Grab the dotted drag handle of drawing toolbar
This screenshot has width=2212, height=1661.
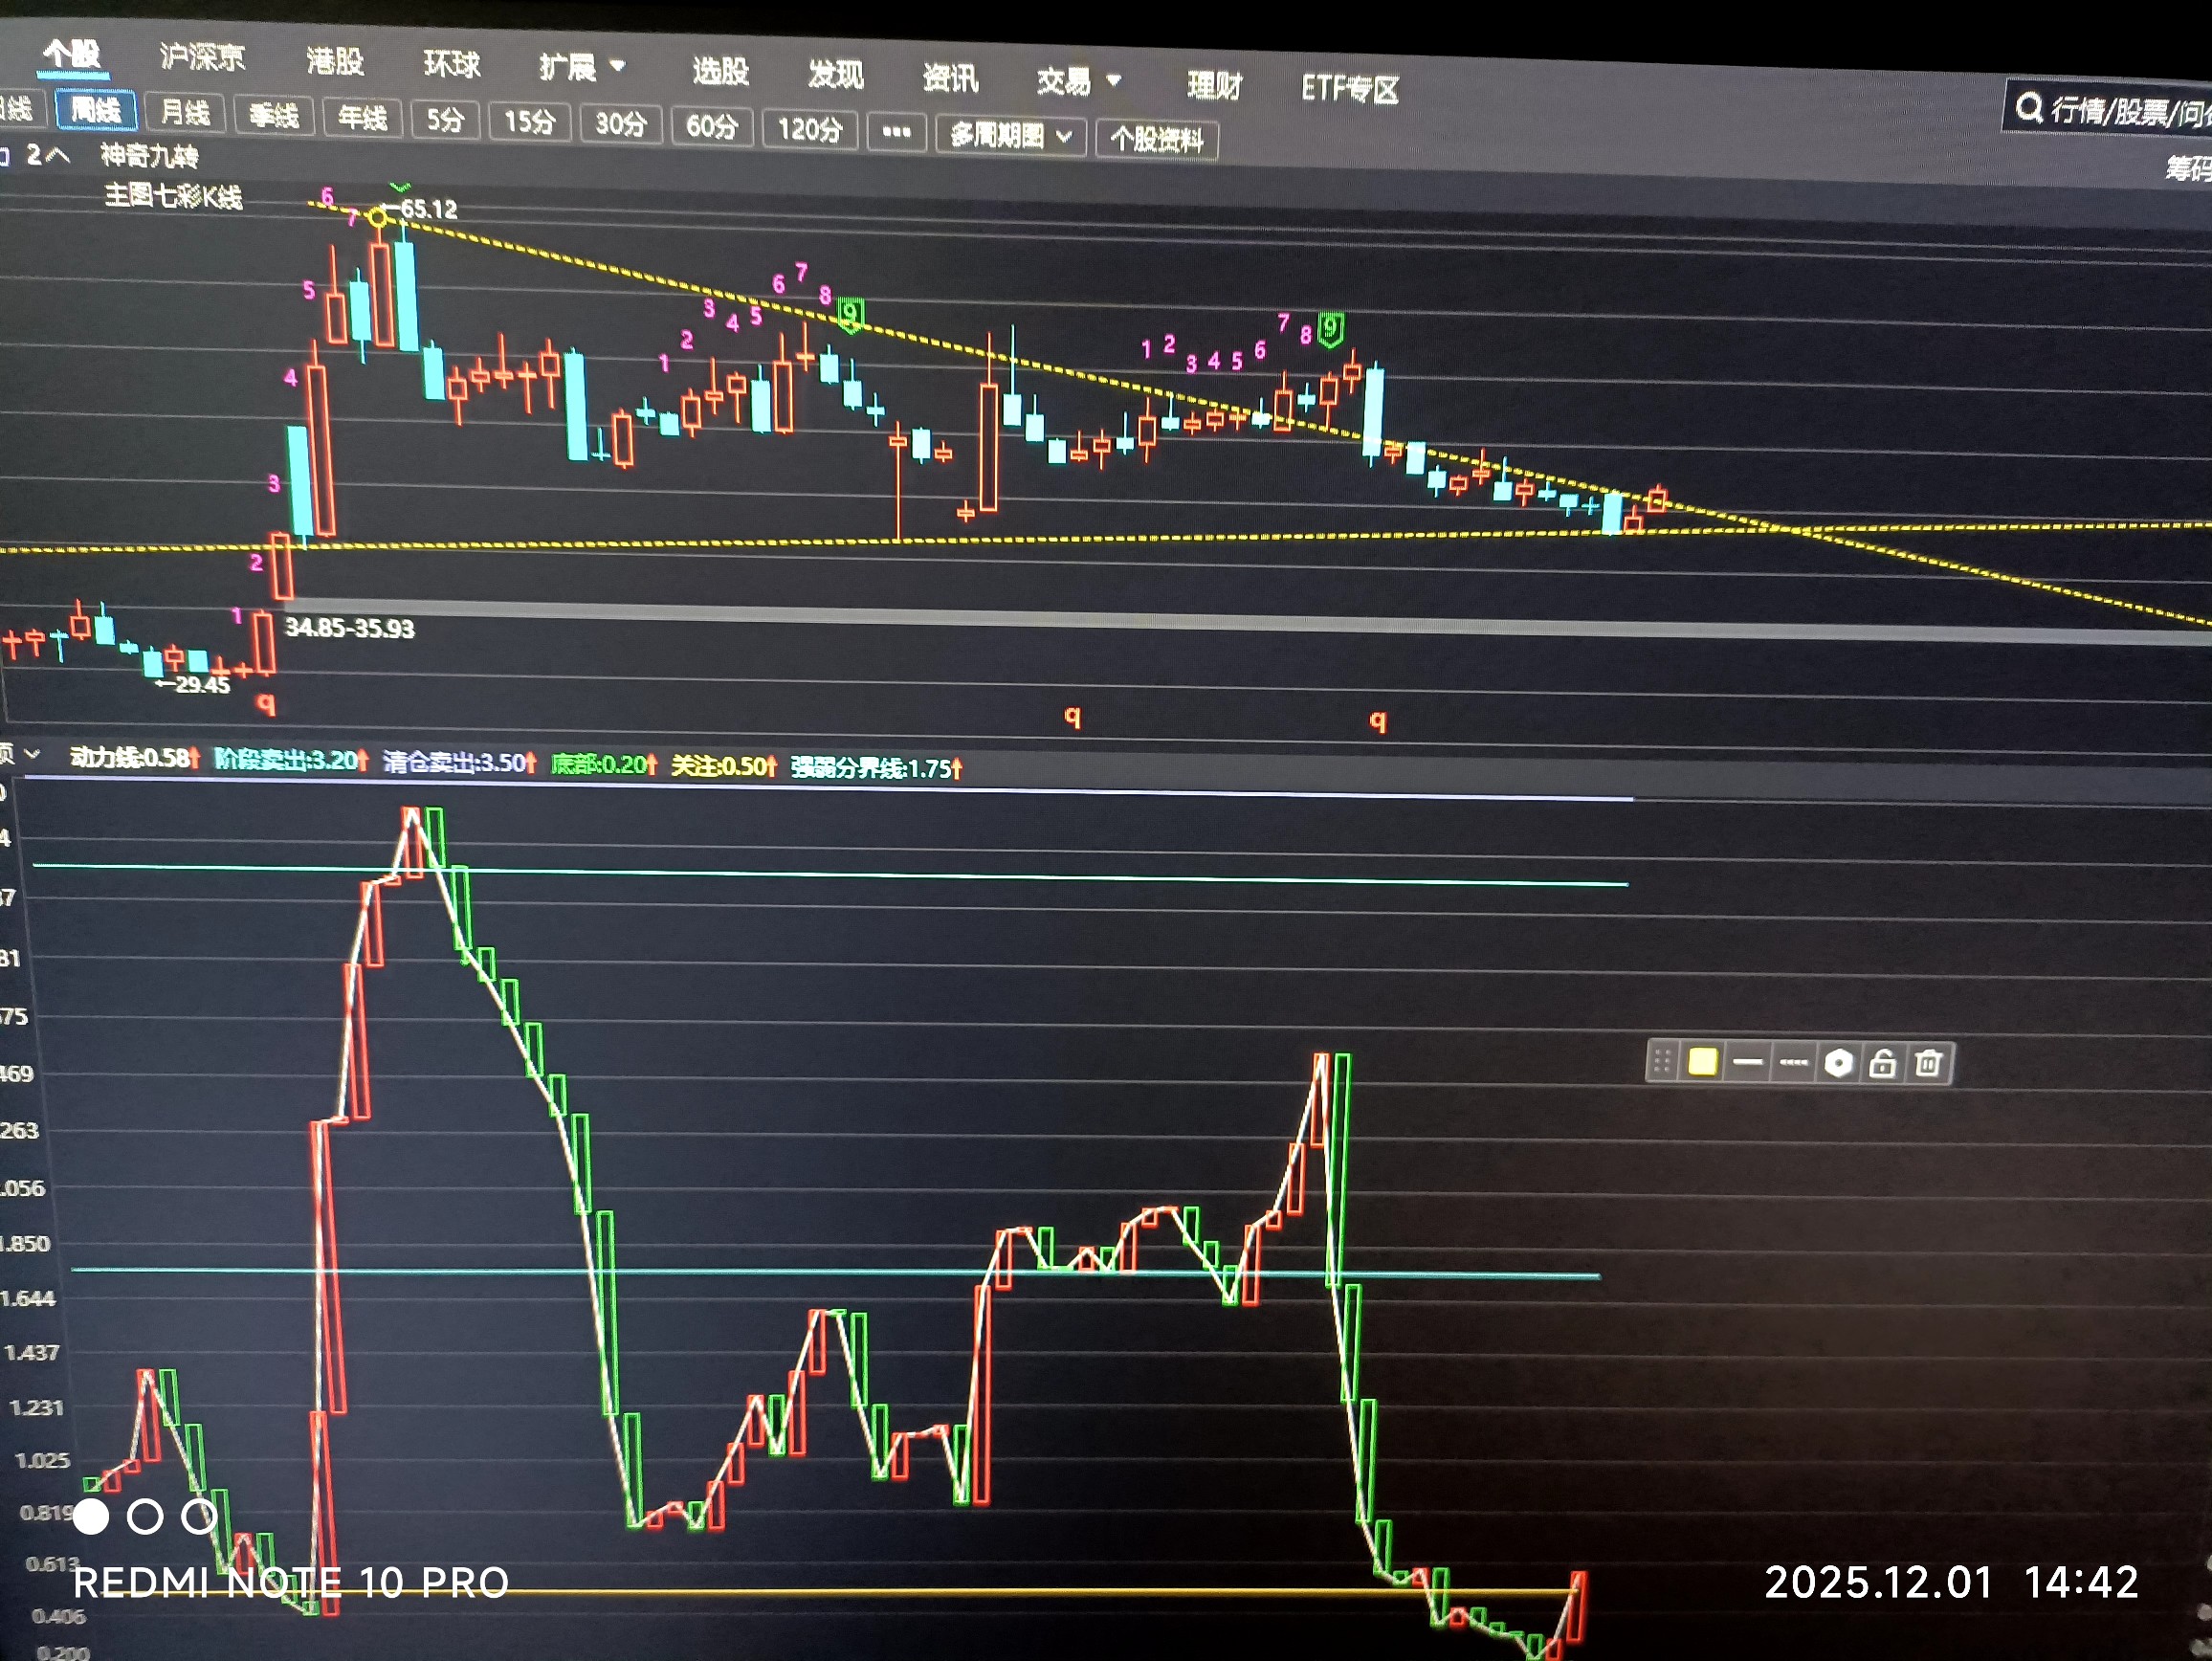1661,1061
